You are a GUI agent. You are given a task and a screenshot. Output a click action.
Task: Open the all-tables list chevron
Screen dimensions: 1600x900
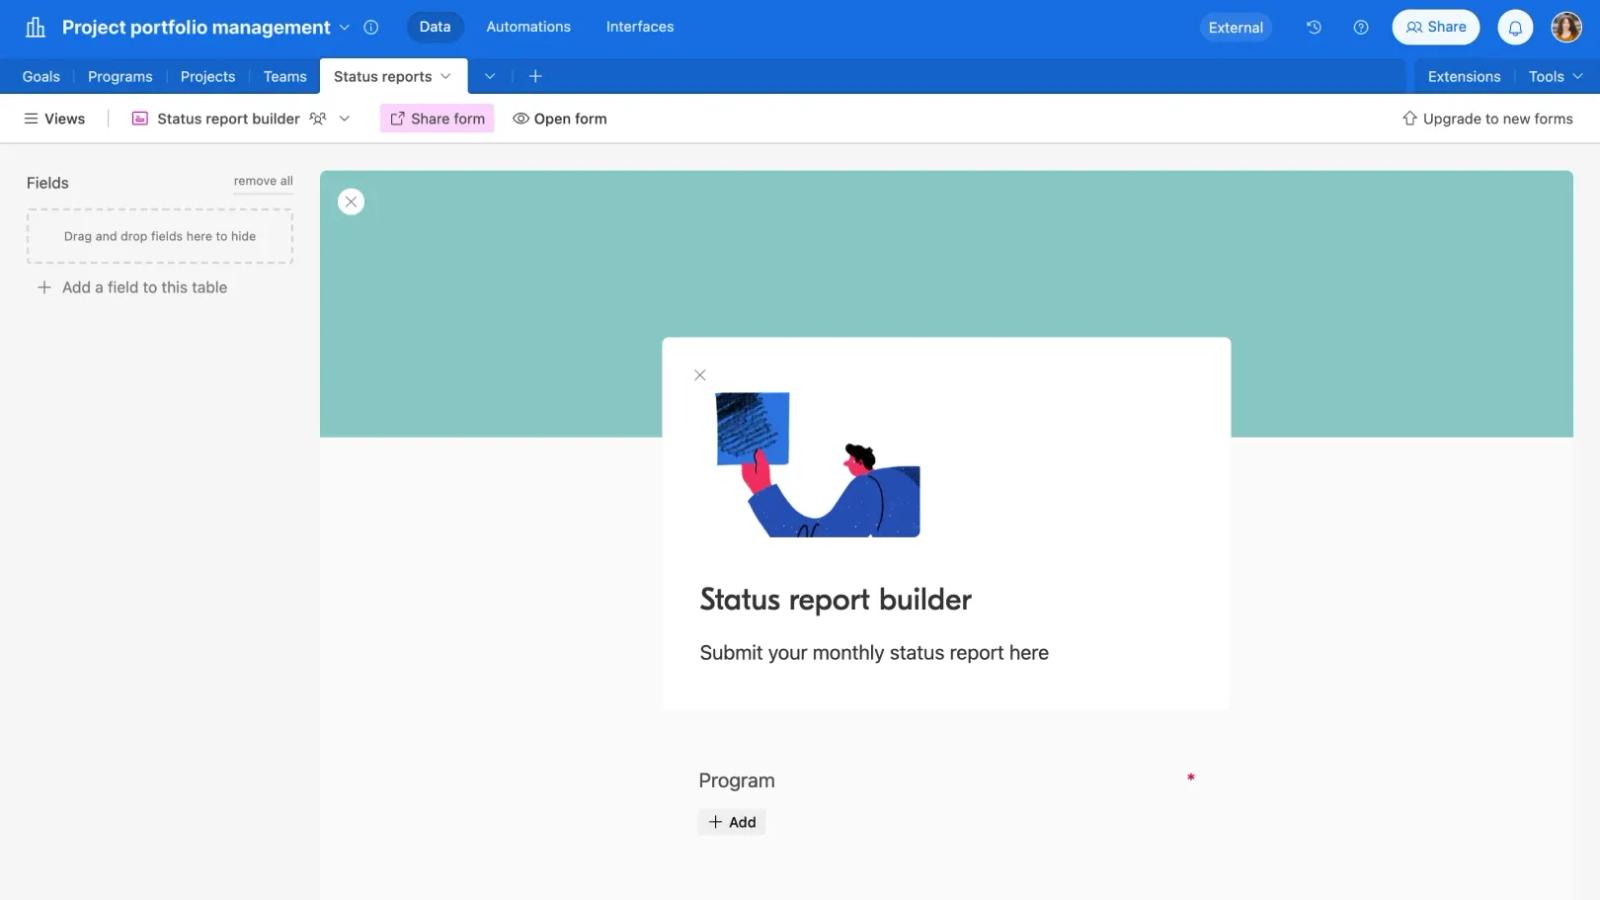click(x=490, y=76)
